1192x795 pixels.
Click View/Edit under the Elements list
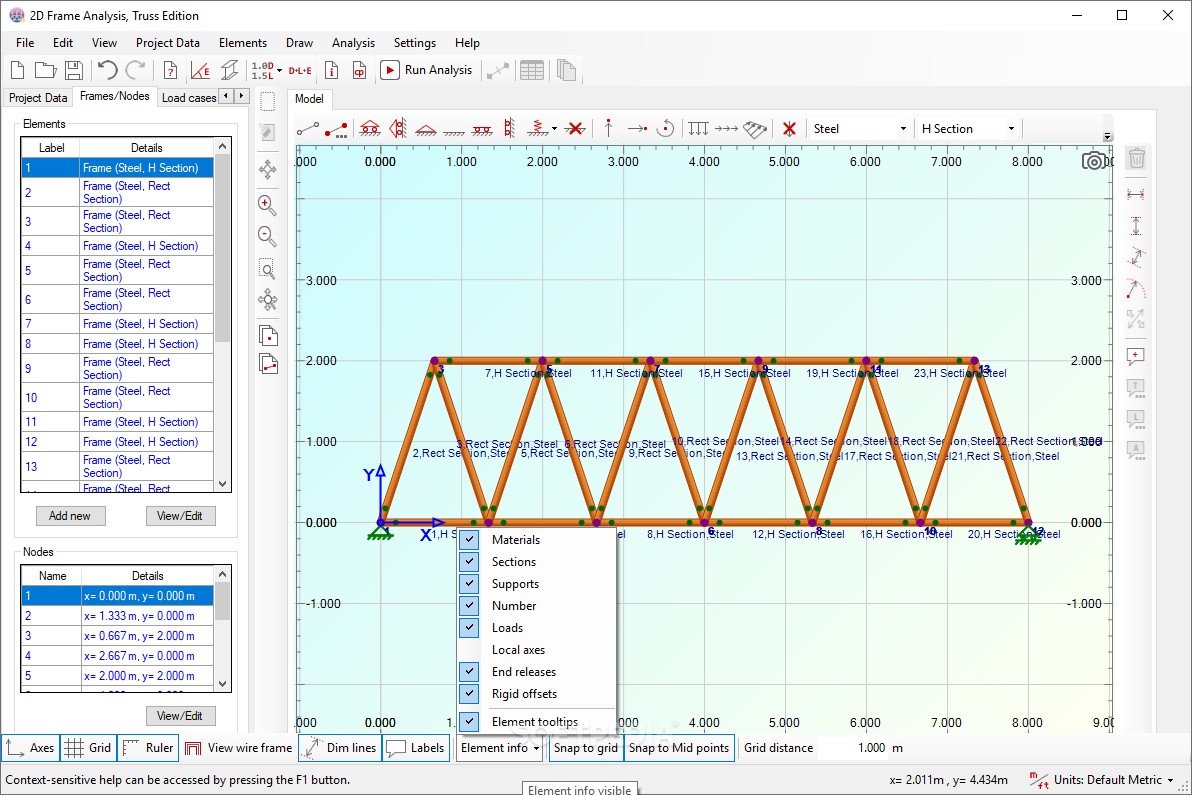click(x=180, y=516)
